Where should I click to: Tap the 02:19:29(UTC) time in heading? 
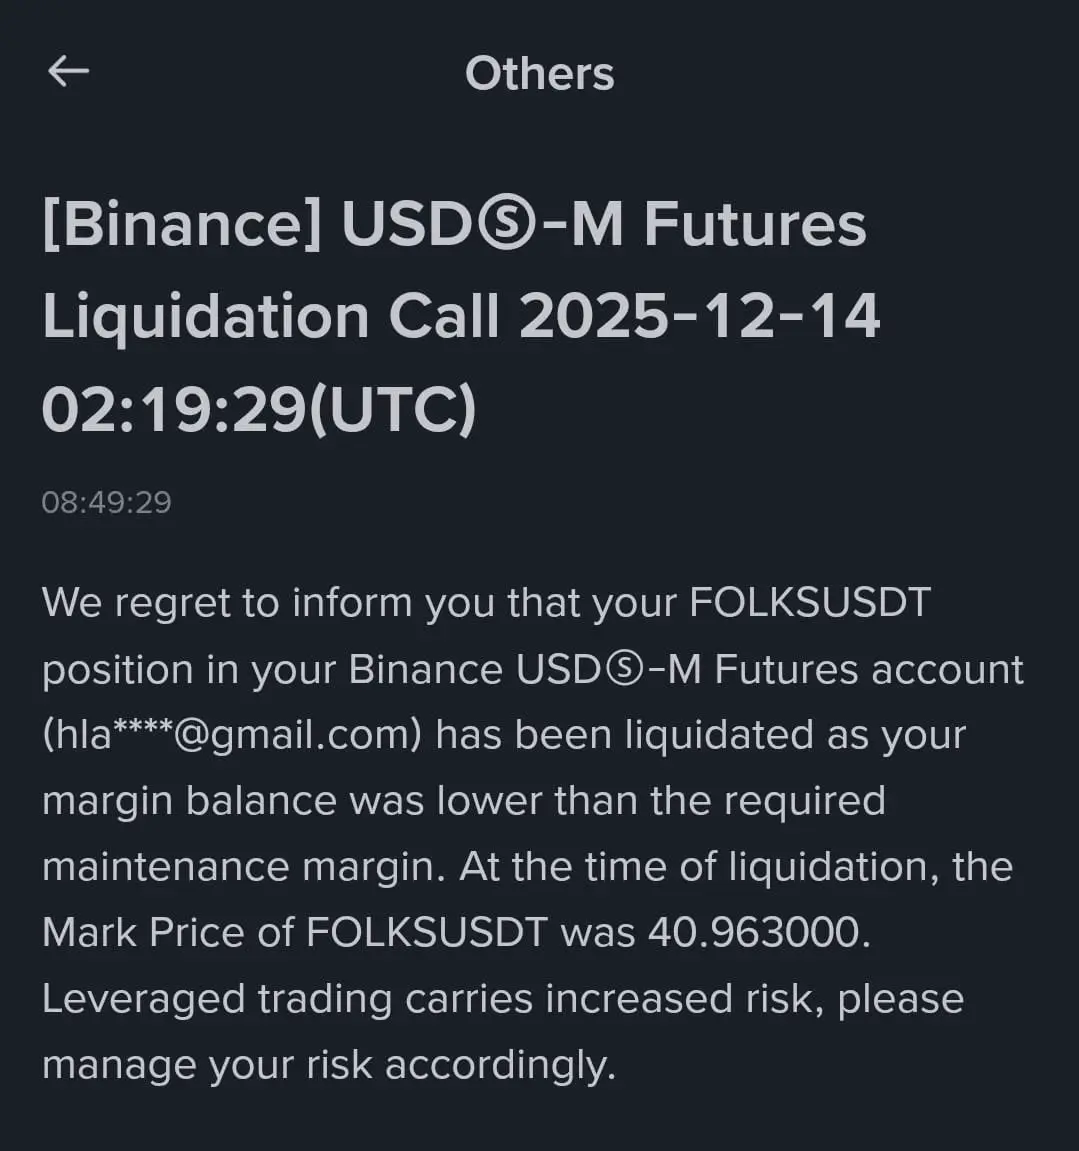tap(259, 409)
